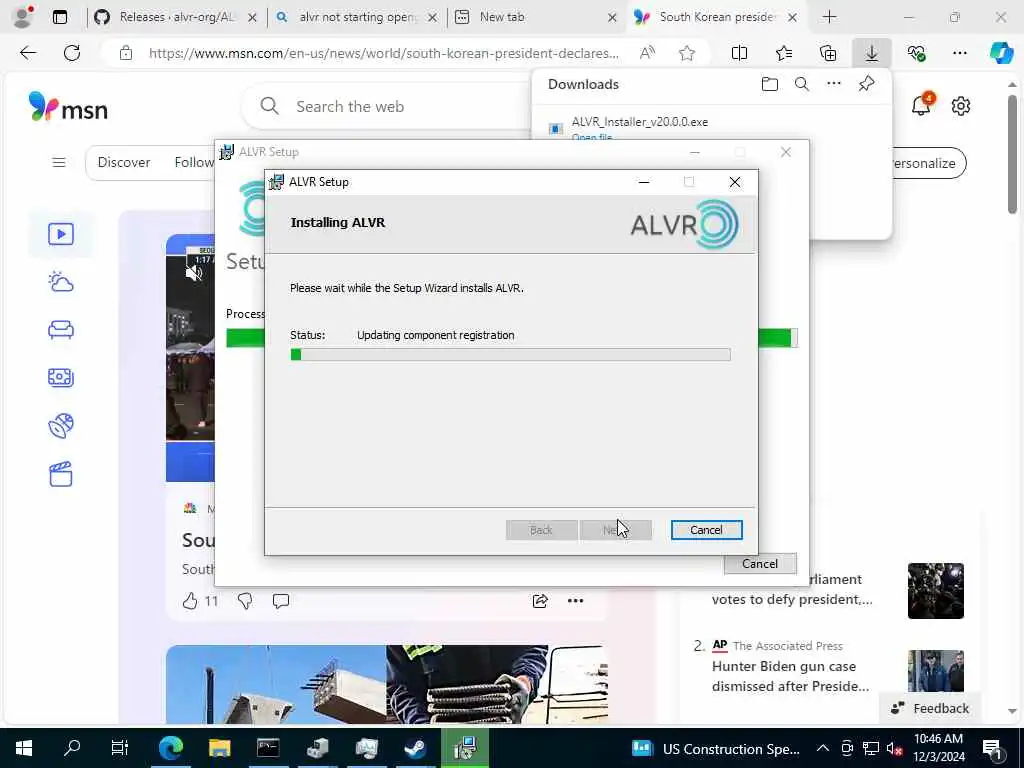The image size is (1024, 768).
Task: Toggle the Downloads toolbar button
Action: (x=872, y=54)
